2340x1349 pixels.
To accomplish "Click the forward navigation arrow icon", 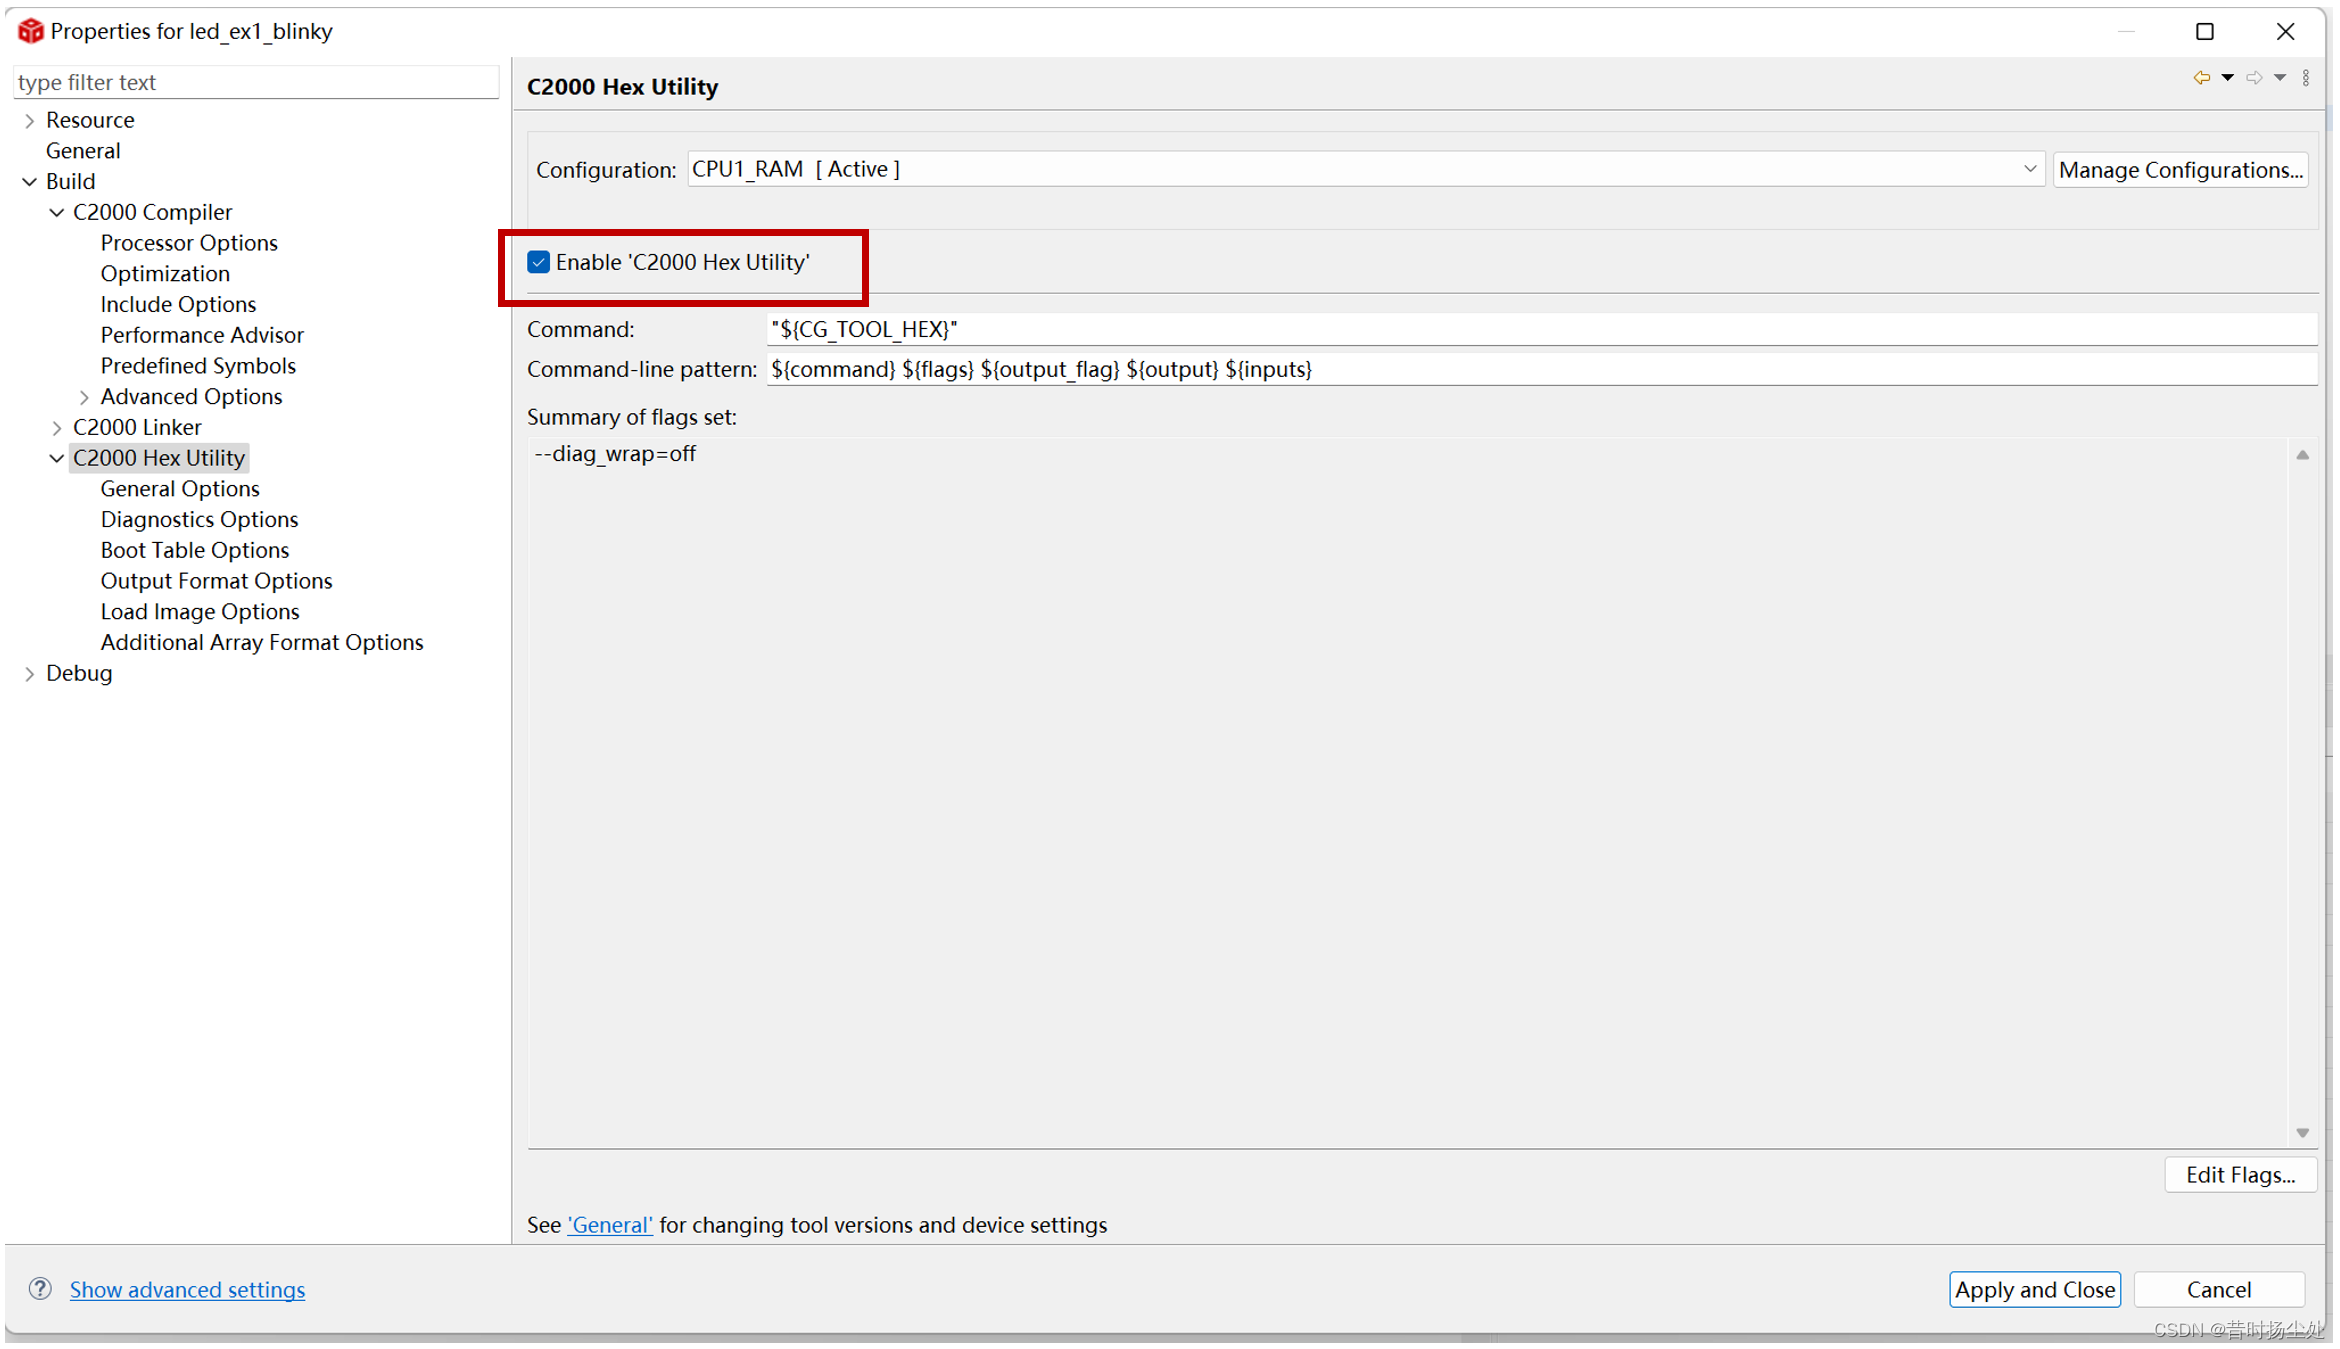I will tap(2253, 78).
